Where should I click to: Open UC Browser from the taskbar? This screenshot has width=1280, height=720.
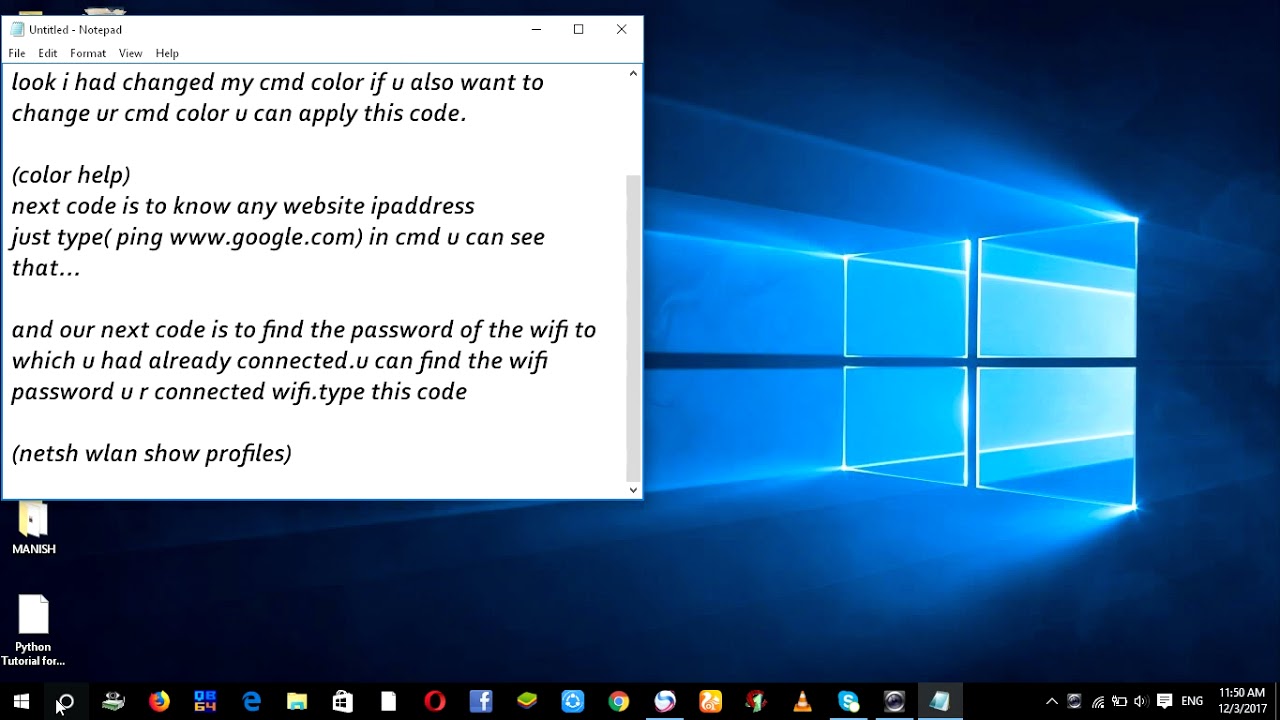click(710, 701)
